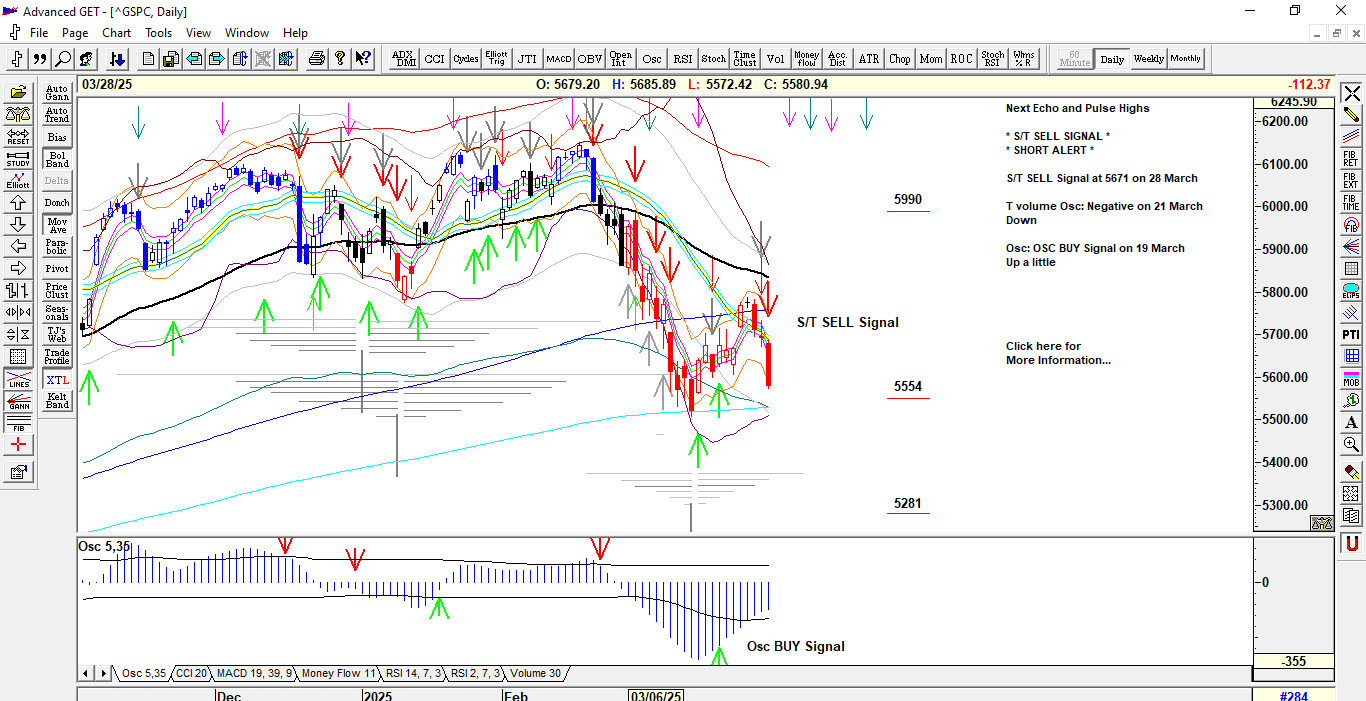This screenshot has width=1366, height=701.
Task: Click the PTI icon on right toolbar
Action: point(1351,334)
